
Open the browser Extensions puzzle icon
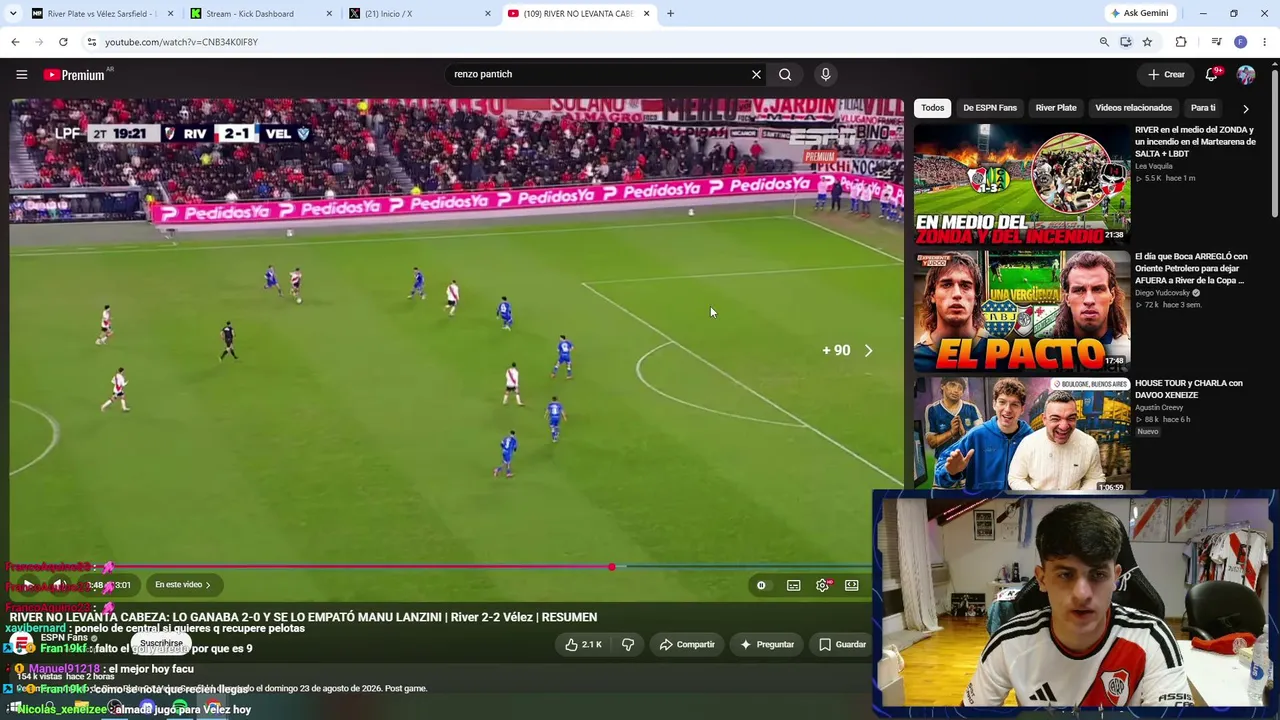(x=1181, y=42)
